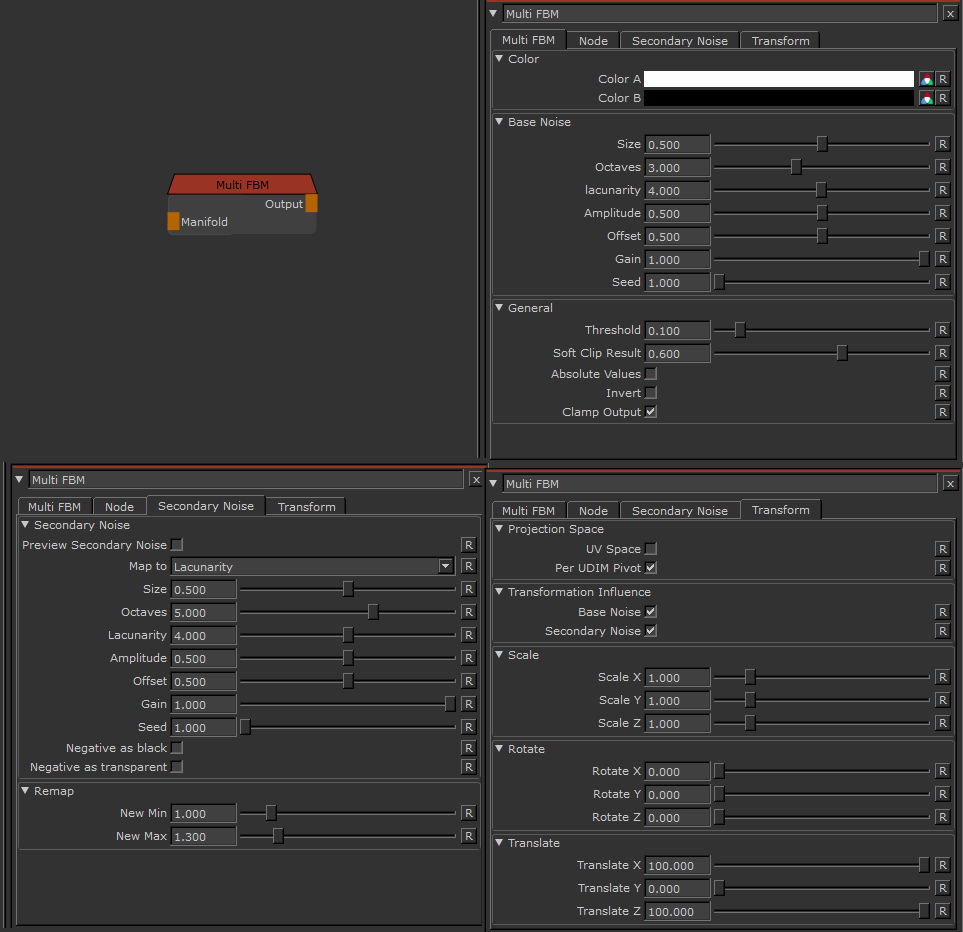Click the Multi FBM node Output port

311,204
